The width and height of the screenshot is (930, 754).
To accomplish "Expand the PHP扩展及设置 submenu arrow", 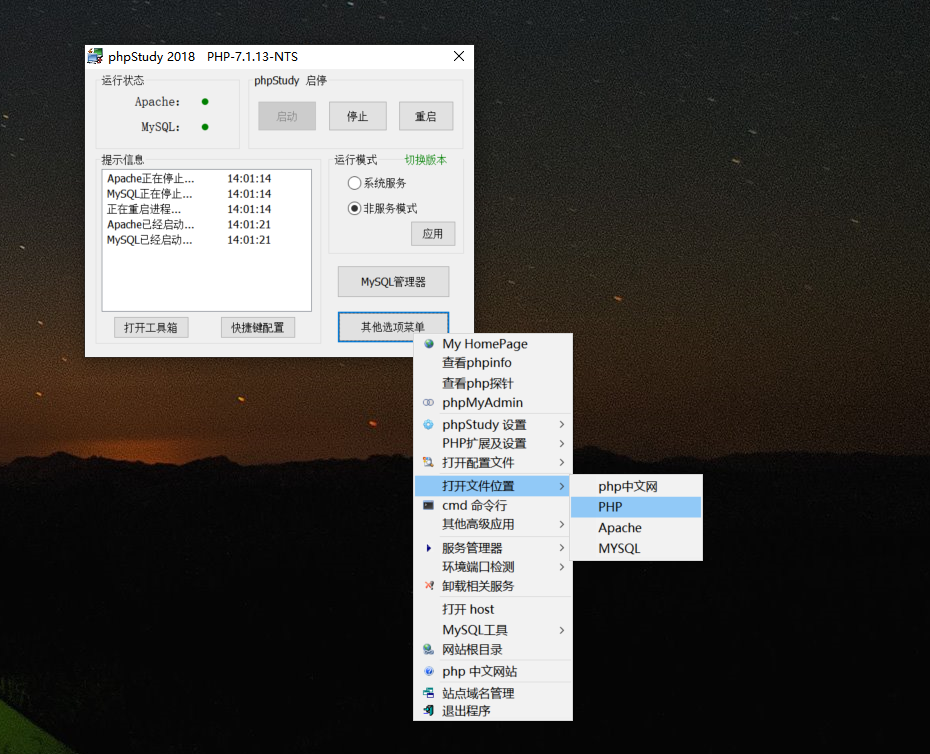I will (561, 443).
